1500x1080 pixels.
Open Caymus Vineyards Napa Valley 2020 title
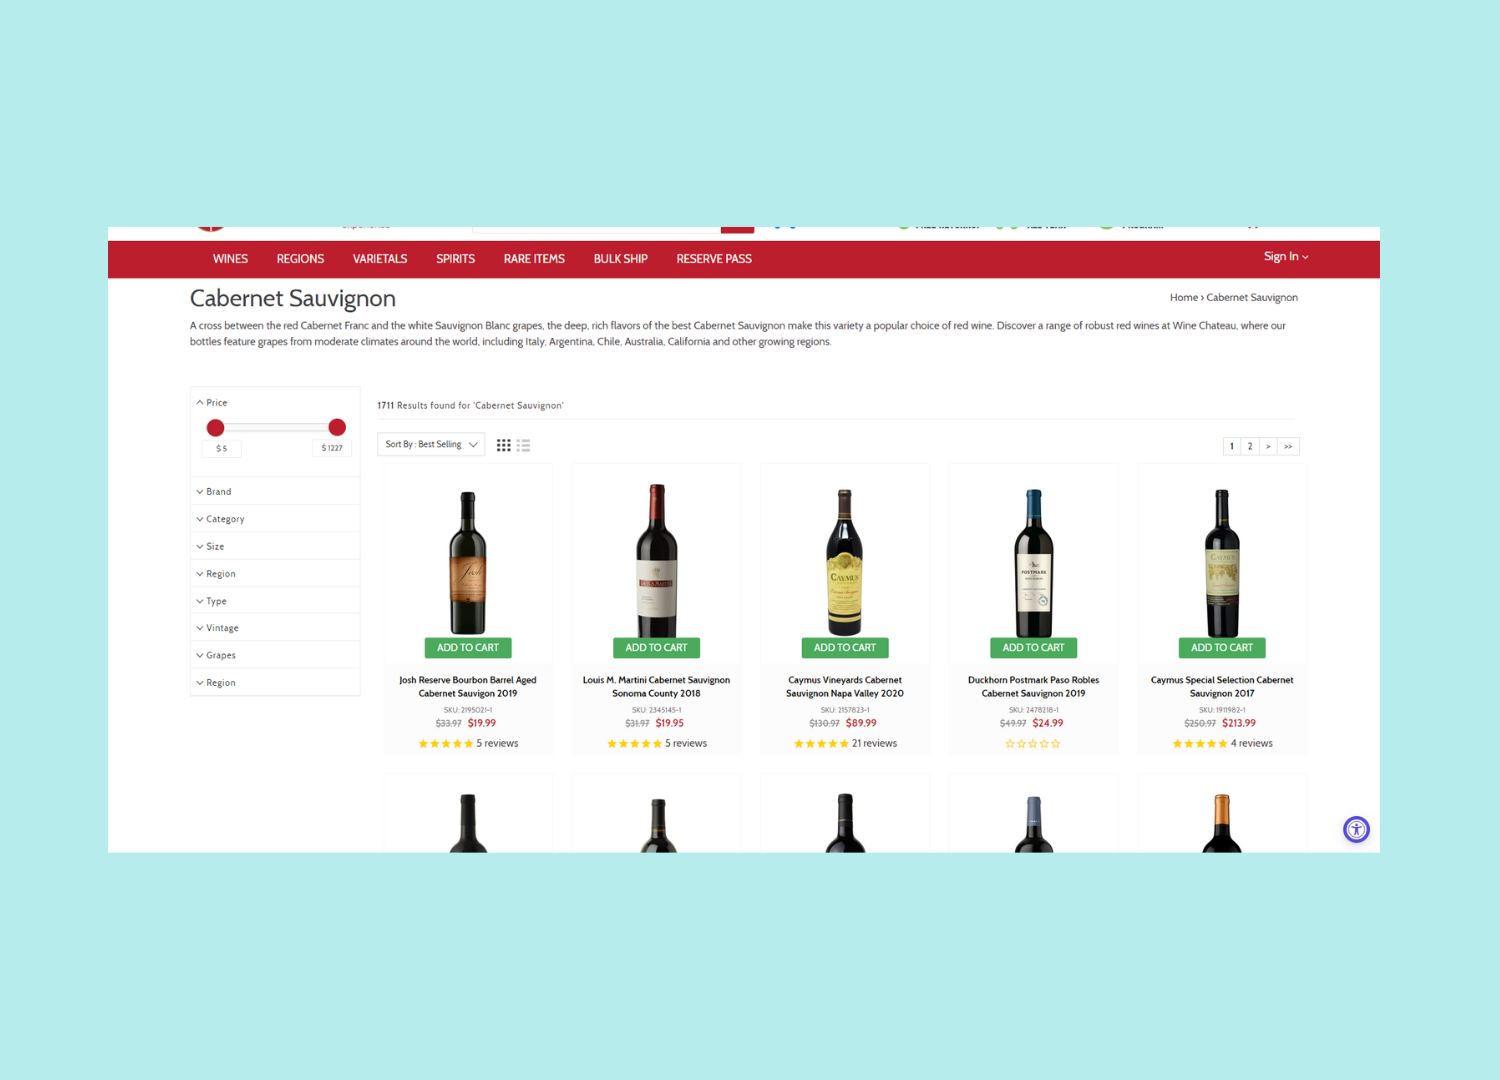(845, 687)
